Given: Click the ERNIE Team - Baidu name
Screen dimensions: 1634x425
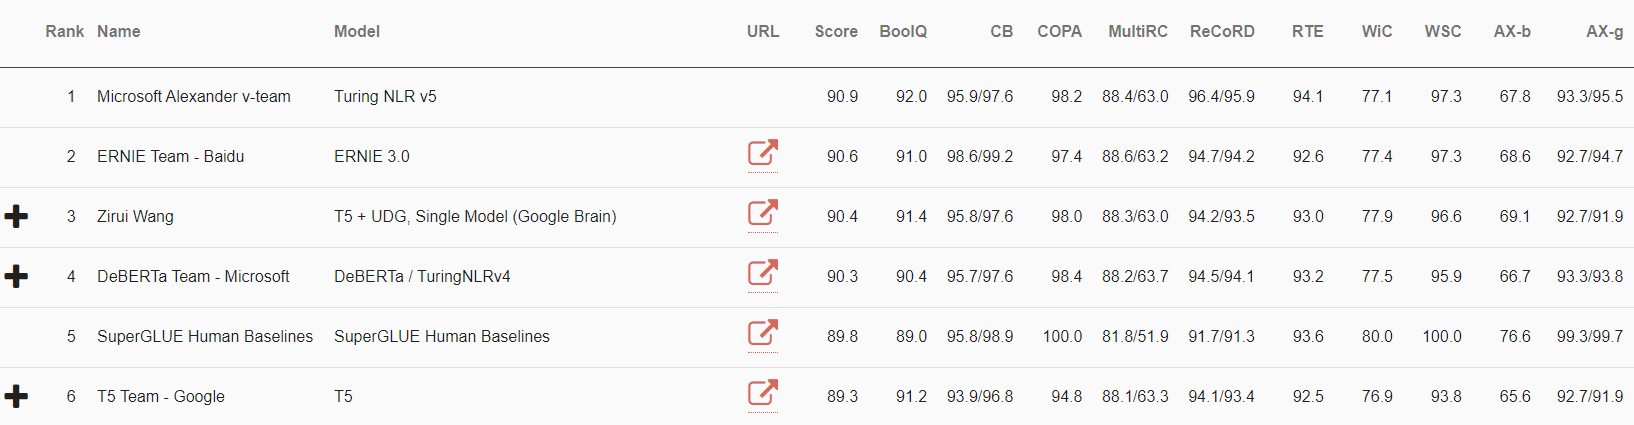Looking at the screenshot, I should point(170,157).
